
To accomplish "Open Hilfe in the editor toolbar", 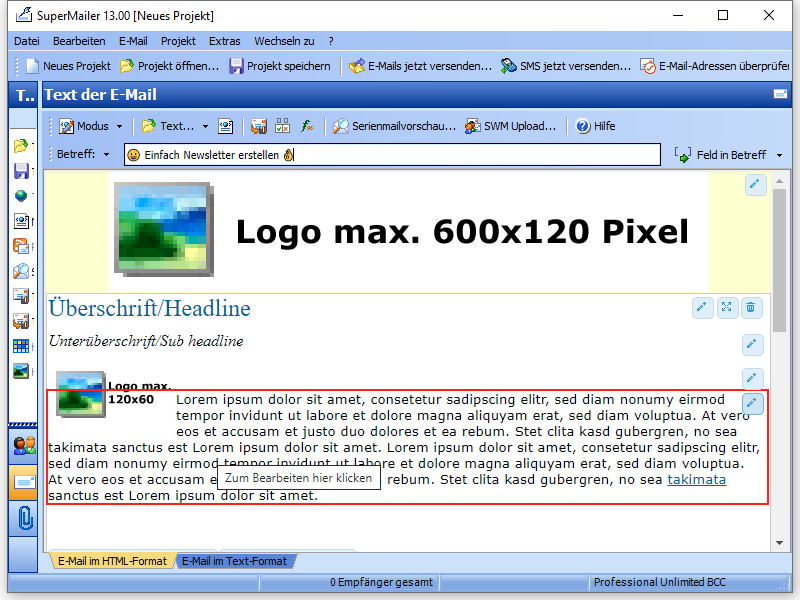I will point(596,126).
